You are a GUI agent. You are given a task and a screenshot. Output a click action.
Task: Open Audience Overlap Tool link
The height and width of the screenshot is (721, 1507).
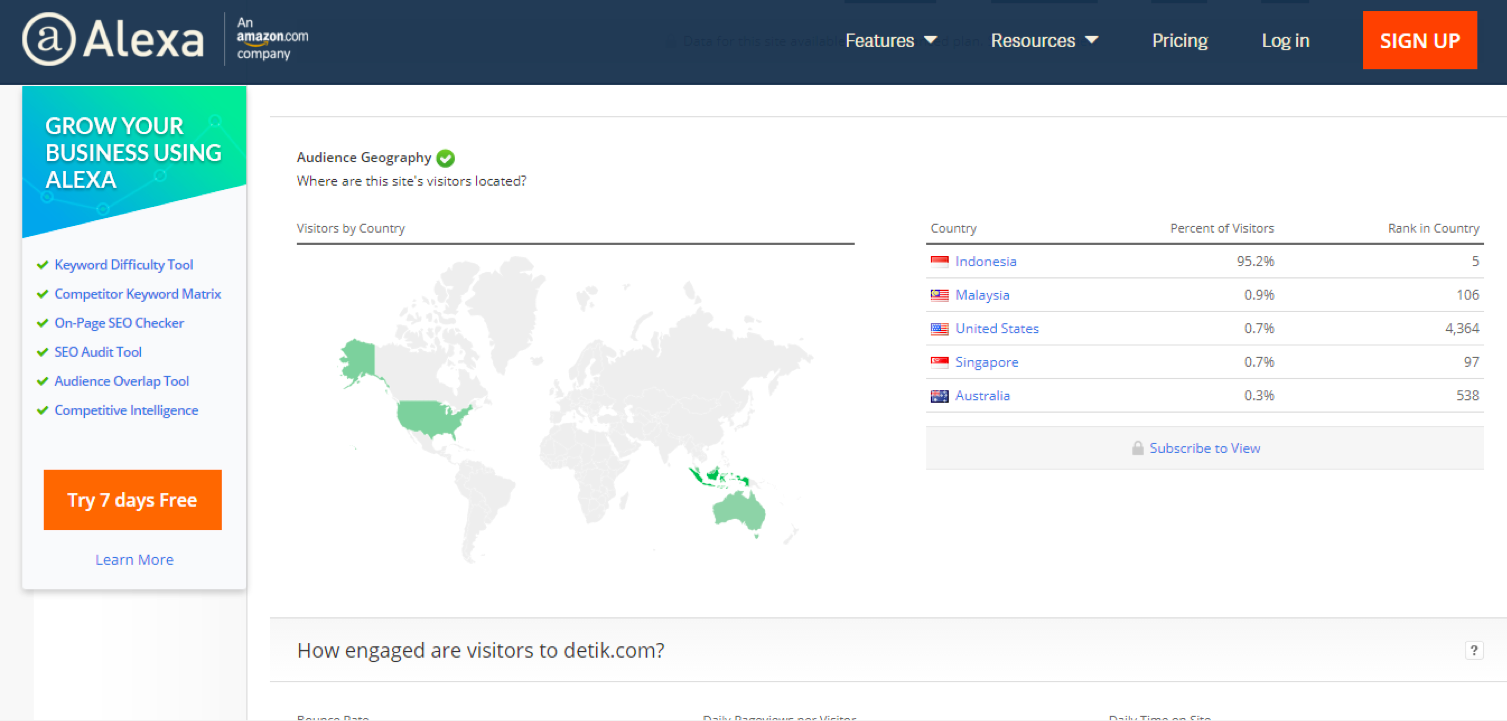[122, 381]
